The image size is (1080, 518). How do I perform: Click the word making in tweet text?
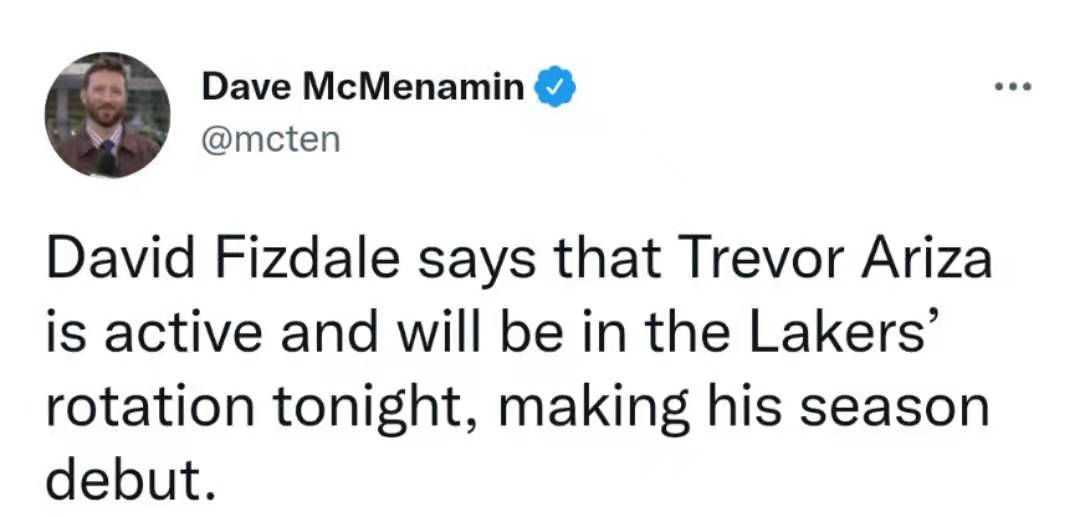[592, 411]
